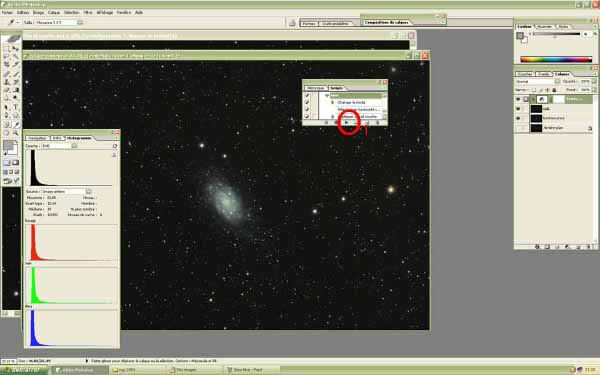Select the Zoom magnifier tool
The width and height of the screenshot is (600, 375).
pos(16,133)
